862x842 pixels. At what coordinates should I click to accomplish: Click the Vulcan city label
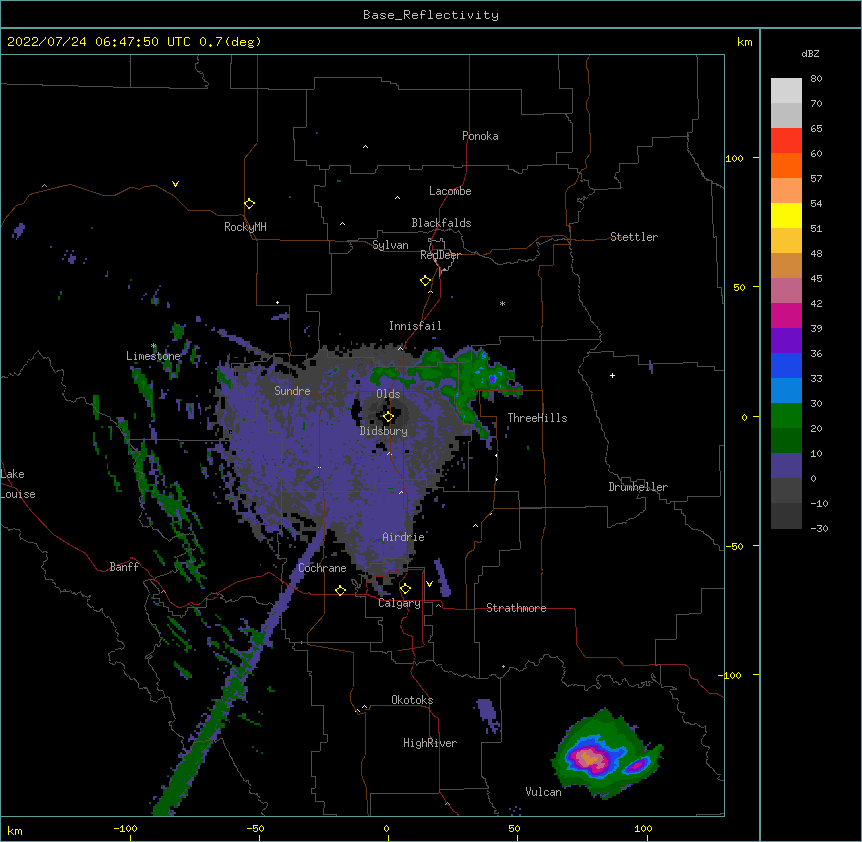click(543, 792)
